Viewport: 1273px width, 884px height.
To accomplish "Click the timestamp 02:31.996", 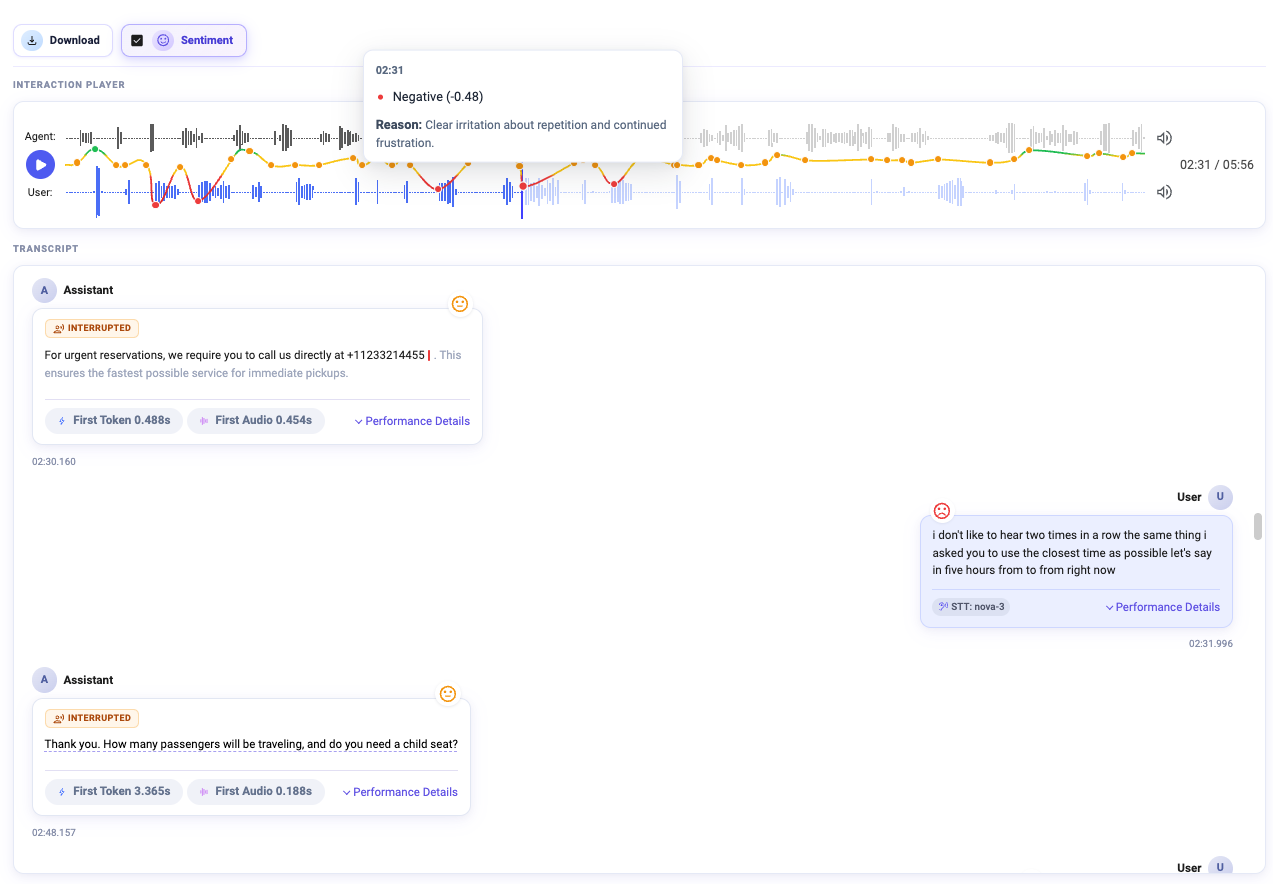I will coord(1211,644).
